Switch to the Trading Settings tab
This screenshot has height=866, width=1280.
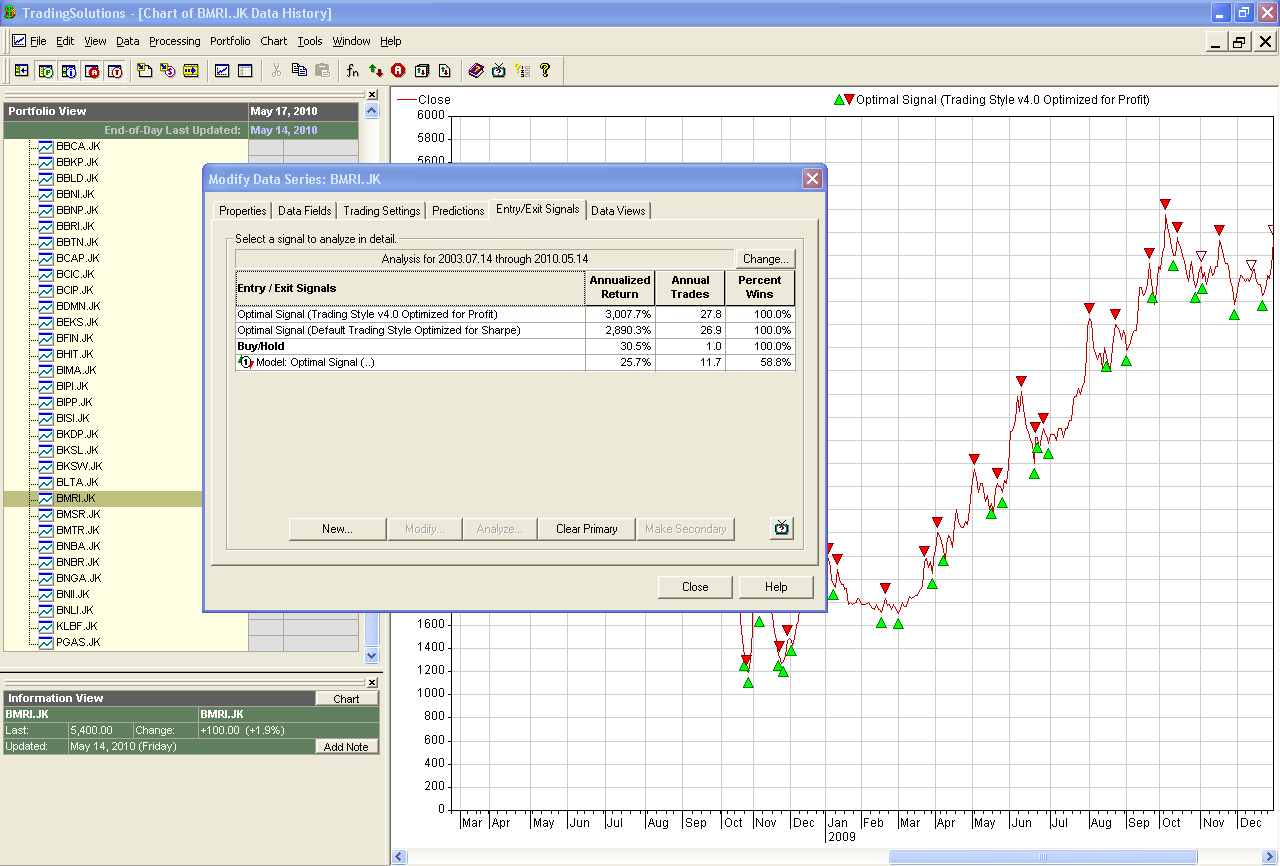(382, 211)
